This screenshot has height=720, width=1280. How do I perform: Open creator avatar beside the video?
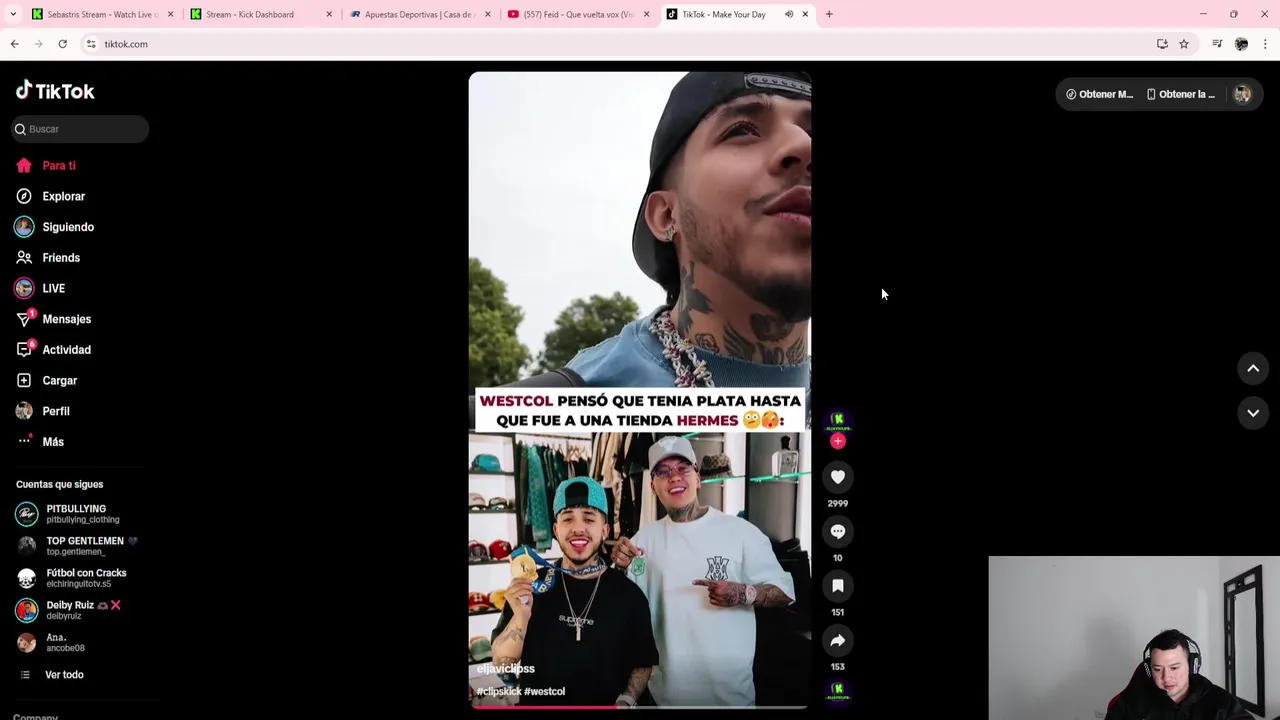click(x=838, y=420)
